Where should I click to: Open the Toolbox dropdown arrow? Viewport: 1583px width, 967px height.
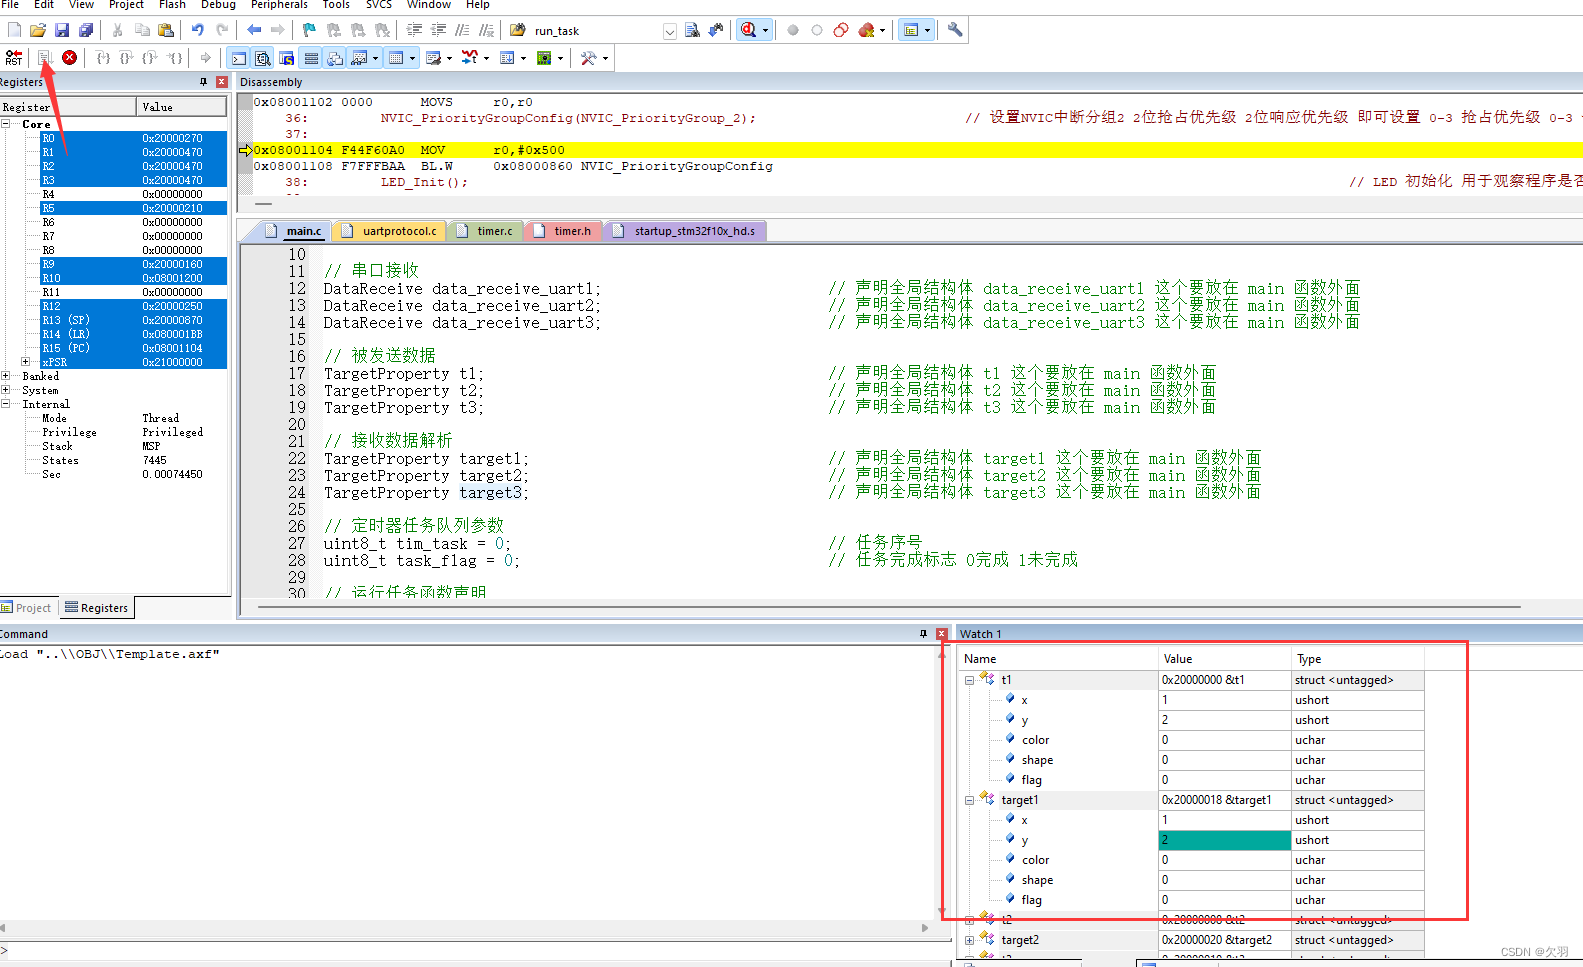click(x=605, y=58)
